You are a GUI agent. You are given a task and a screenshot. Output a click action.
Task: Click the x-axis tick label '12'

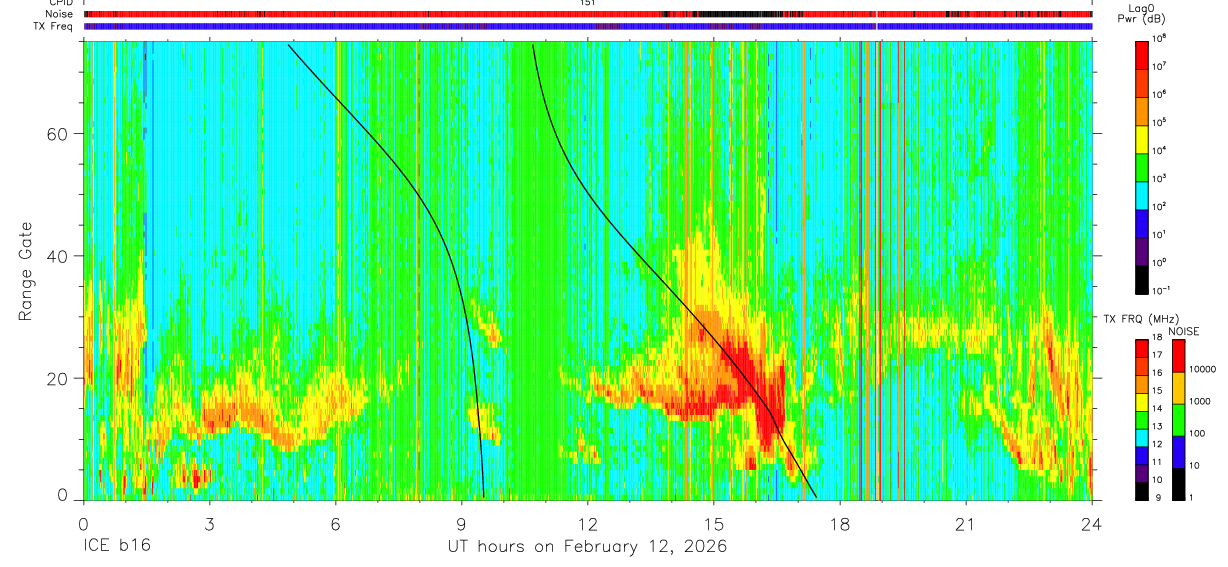click(587, 524)
